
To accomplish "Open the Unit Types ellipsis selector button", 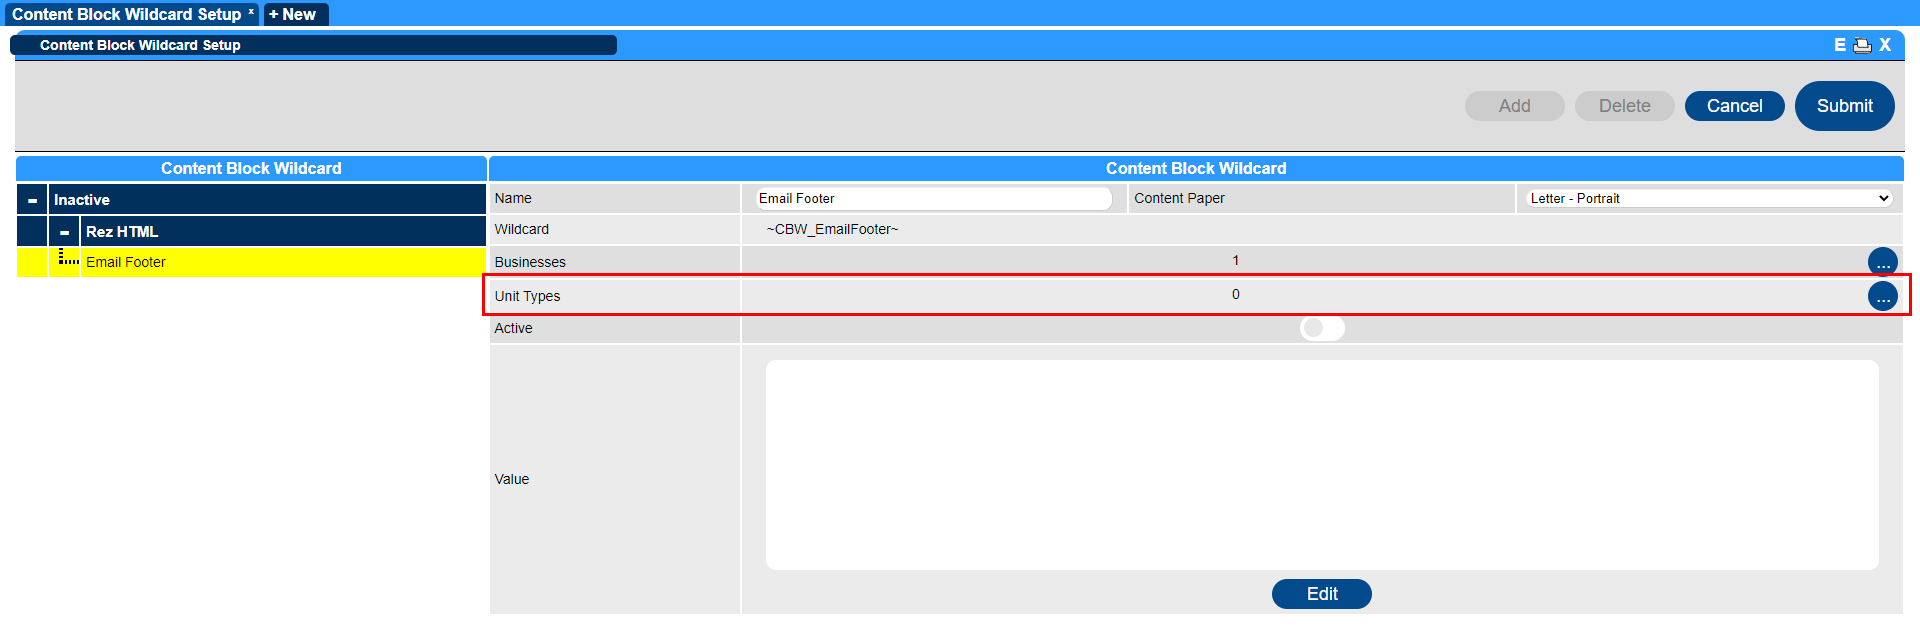I will pyautogui.click(x=1882, y=296).
